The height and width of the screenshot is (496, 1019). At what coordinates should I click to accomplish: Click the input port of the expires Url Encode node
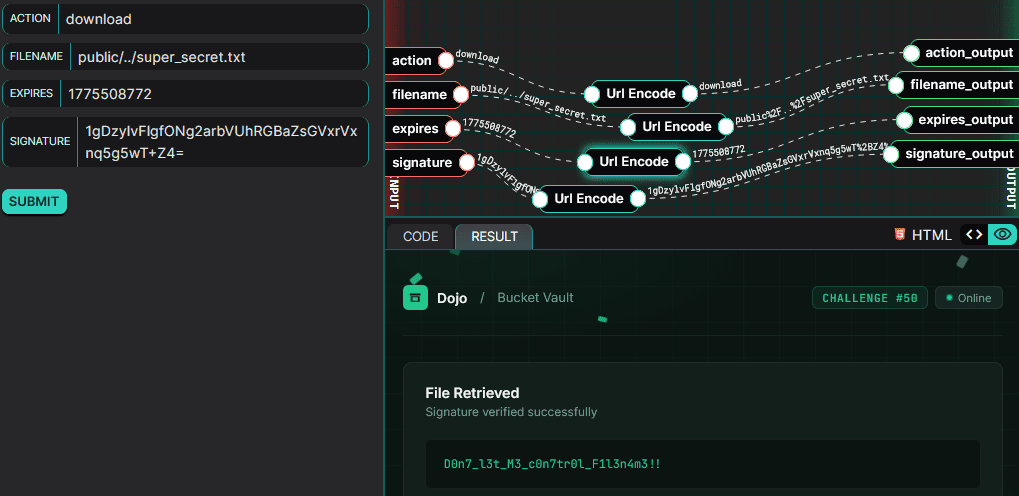585,161
